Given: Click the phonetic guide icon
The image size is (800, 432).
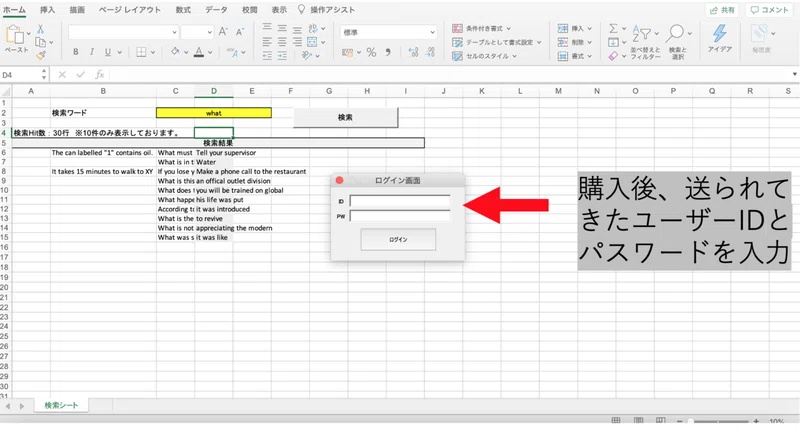Looking at the screenshot, I should [x=233, y=52].
